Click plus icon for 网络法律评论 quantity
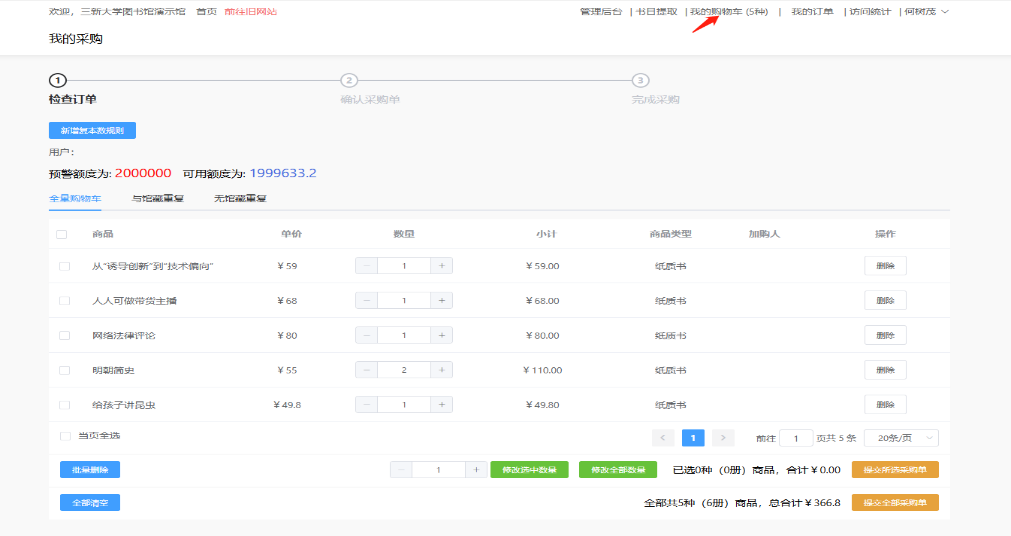This screenshot has width=1011, height=536. (x=441, y=335)
